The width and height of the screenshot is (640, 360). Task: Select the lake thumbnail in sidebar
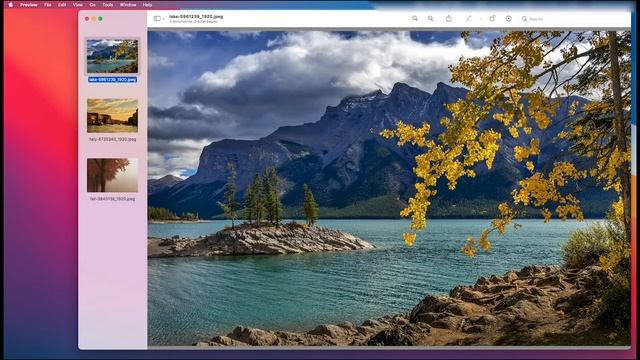(112, 56)
